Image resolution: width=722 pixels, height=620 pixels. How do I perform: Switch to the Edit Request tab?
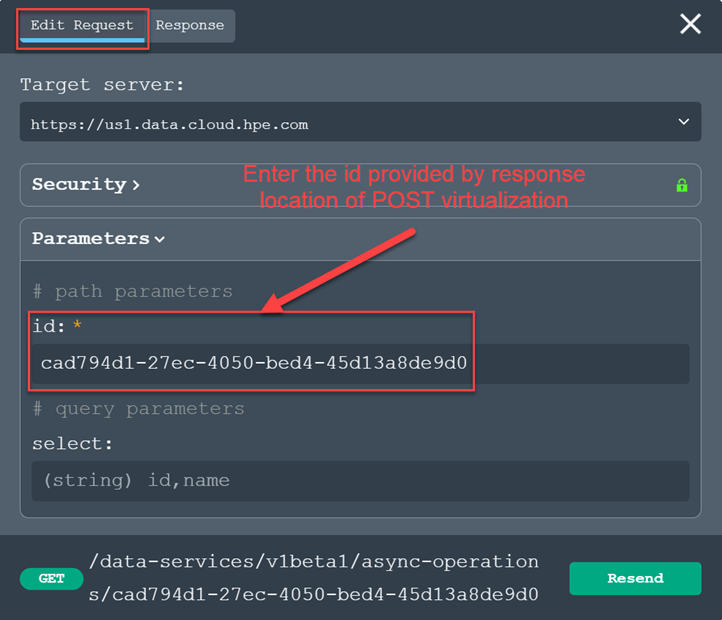[x=82, y=26]
